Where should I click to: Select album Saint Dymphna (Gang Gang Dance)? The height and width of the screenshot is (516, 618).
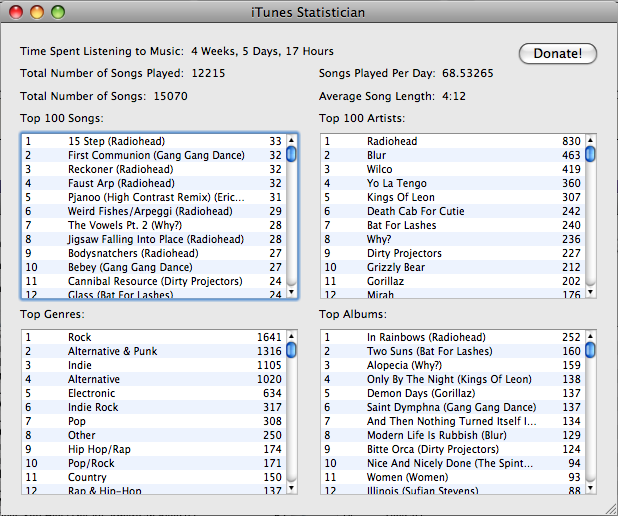(453, 407)
